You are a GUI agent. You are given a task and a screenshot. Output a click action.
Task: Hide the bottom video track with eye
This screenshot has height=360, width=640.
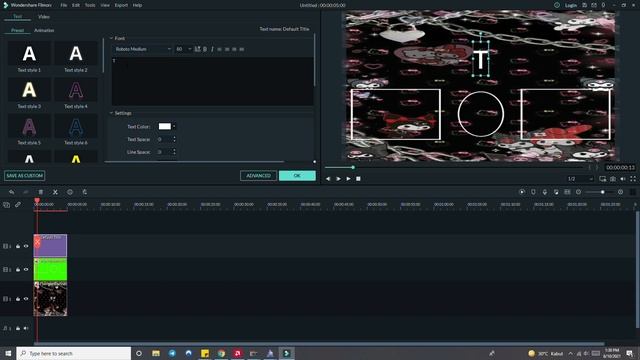26,299
